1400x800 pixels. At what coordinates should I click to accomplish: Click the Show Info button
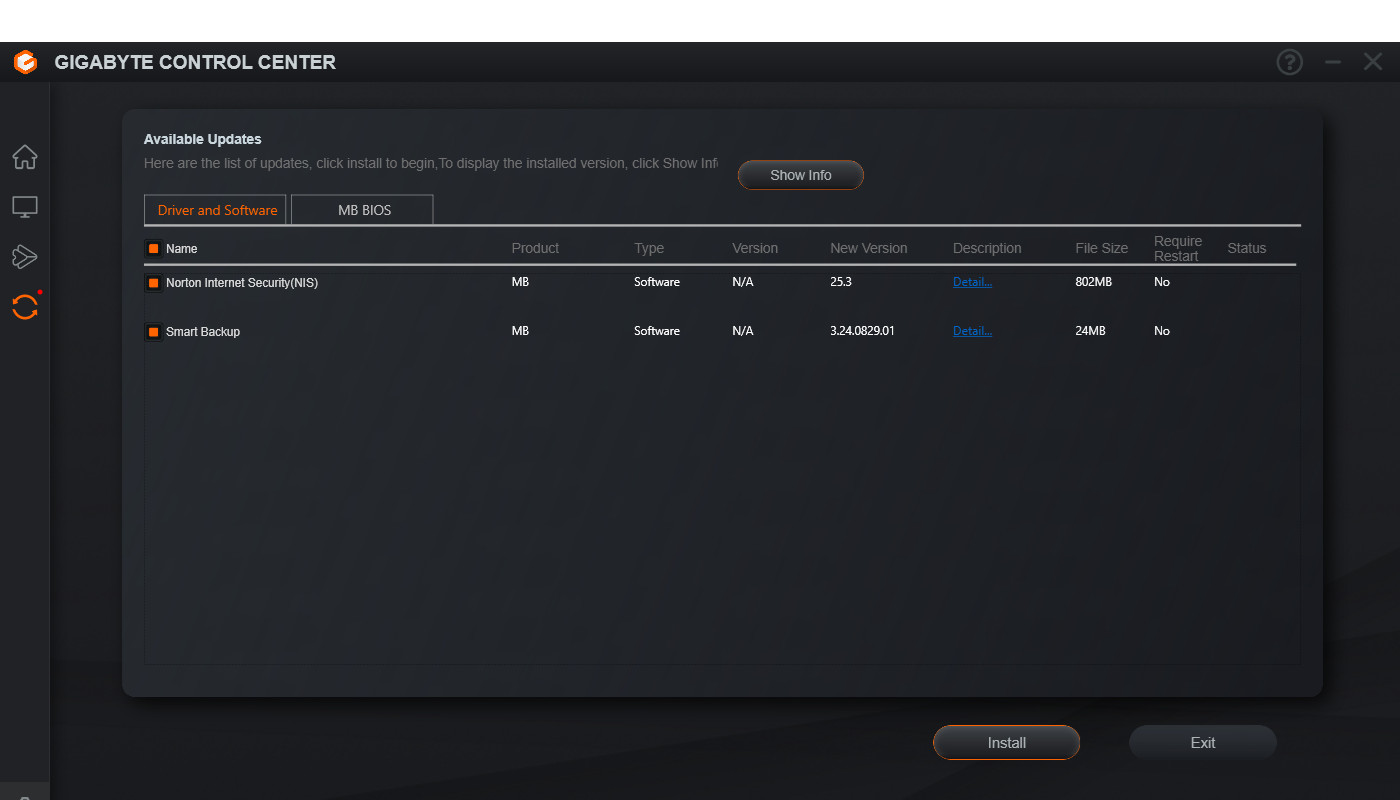pos(801,175)
